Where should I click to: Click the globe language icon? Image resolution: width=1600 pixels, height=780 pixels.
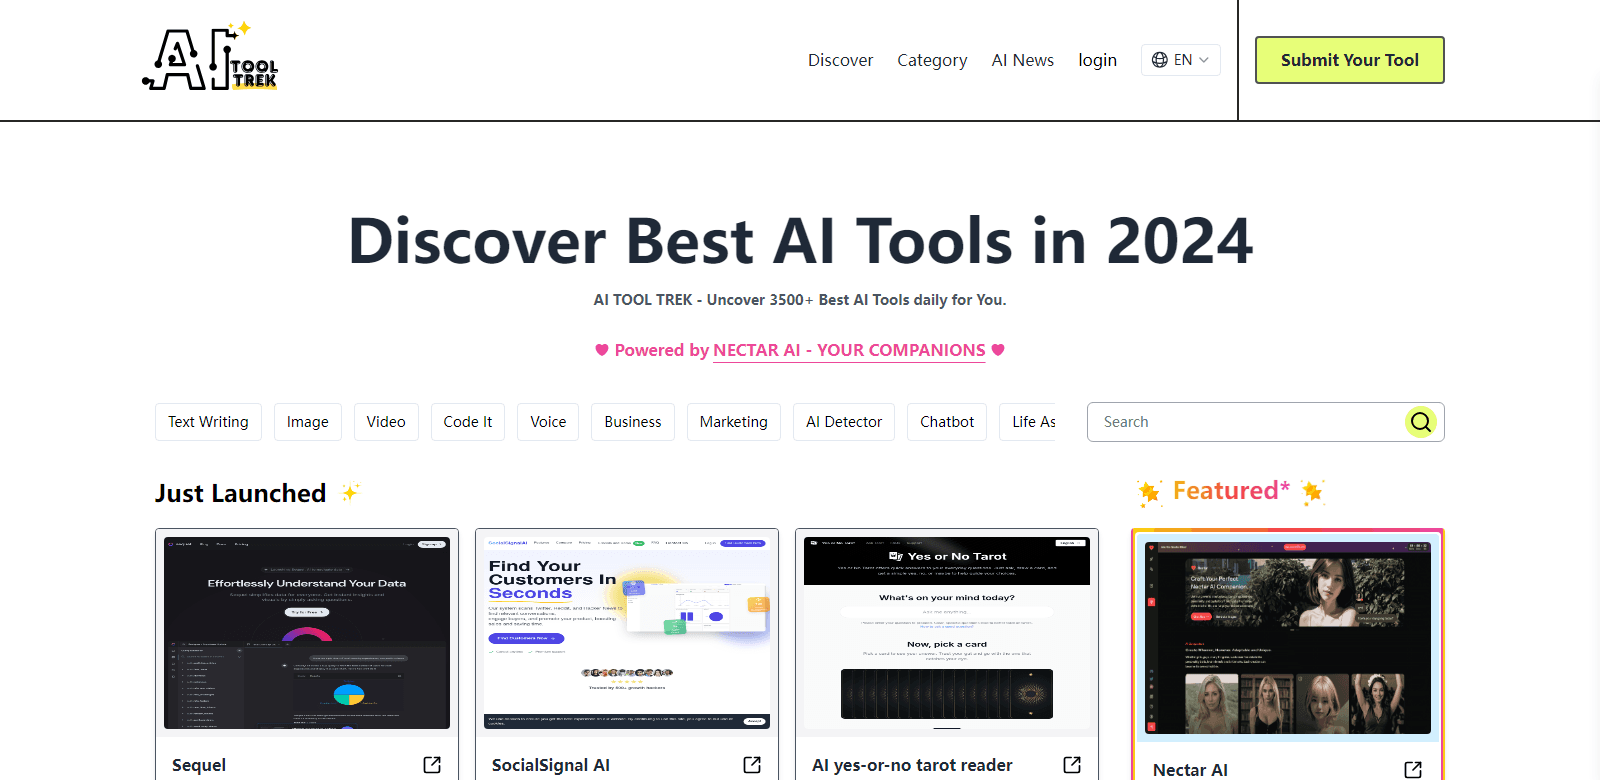(x=1160, y=60)
